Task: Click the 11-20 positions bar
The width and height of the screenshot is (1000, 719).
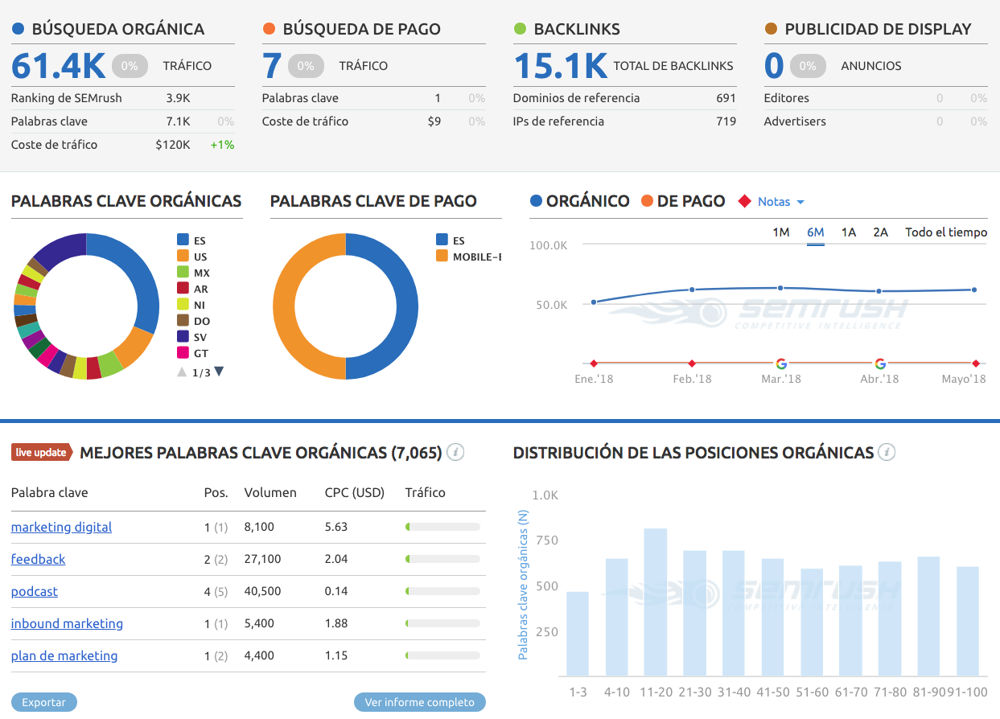Action: pos(655,602)
